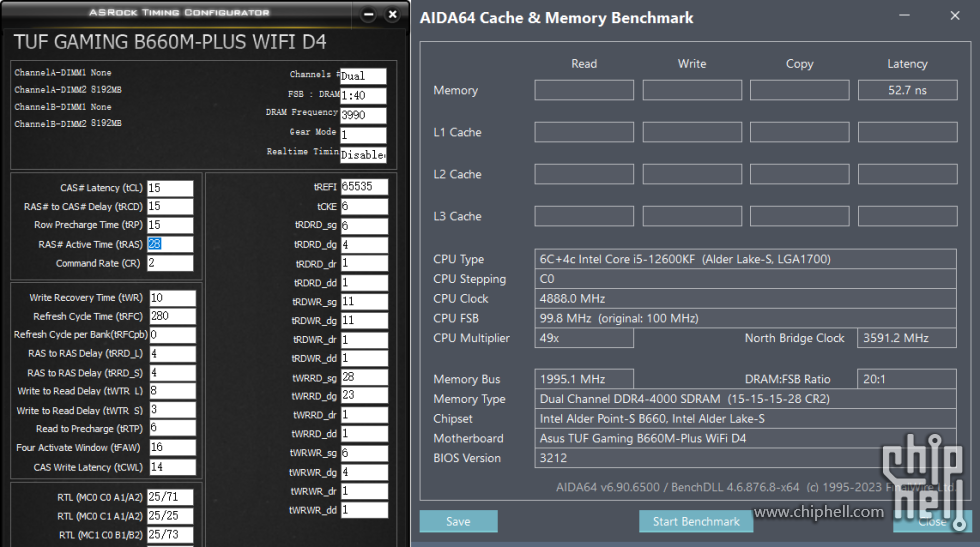Click the RAS# Active Time (tRAS) value
980x547 pixels.
pyautogui.click(x=170, y=244)
